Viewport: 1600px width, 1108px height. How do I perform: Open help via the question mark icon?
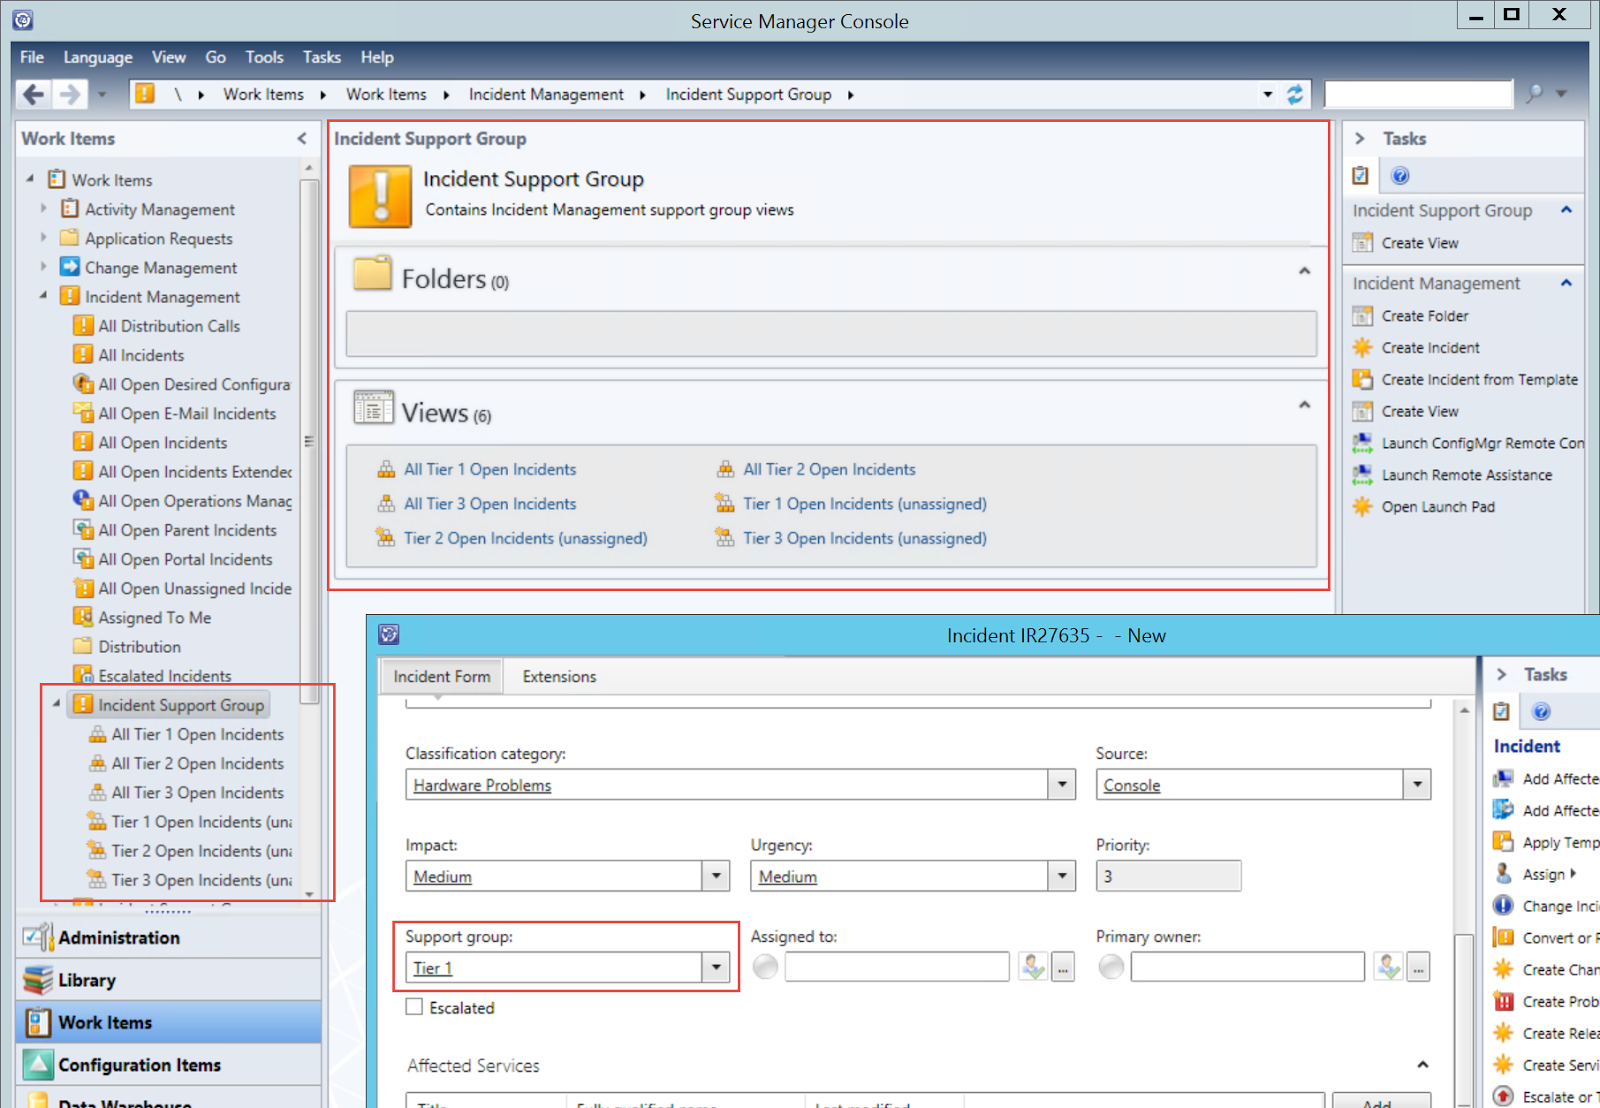(1399, 174)
